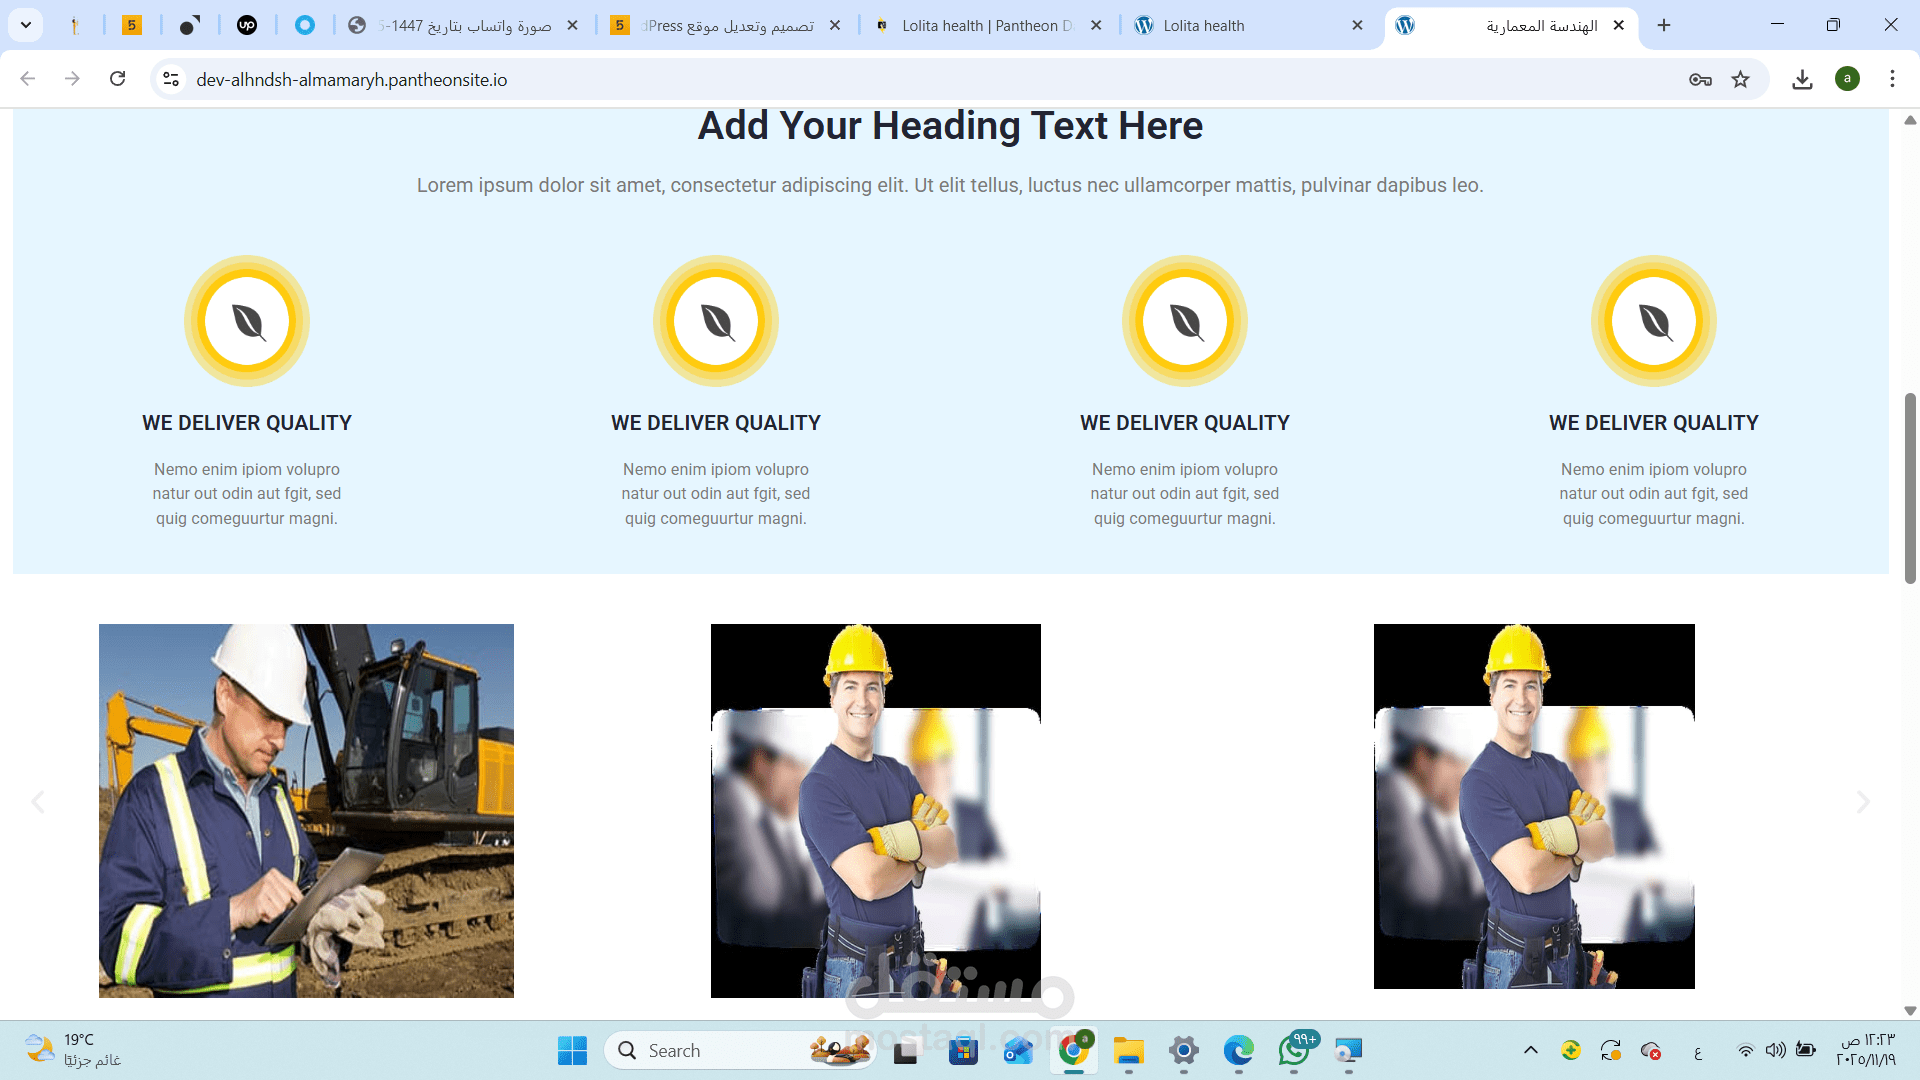
Task: Show previous carousel slide arrow
Action: (38, 802)
